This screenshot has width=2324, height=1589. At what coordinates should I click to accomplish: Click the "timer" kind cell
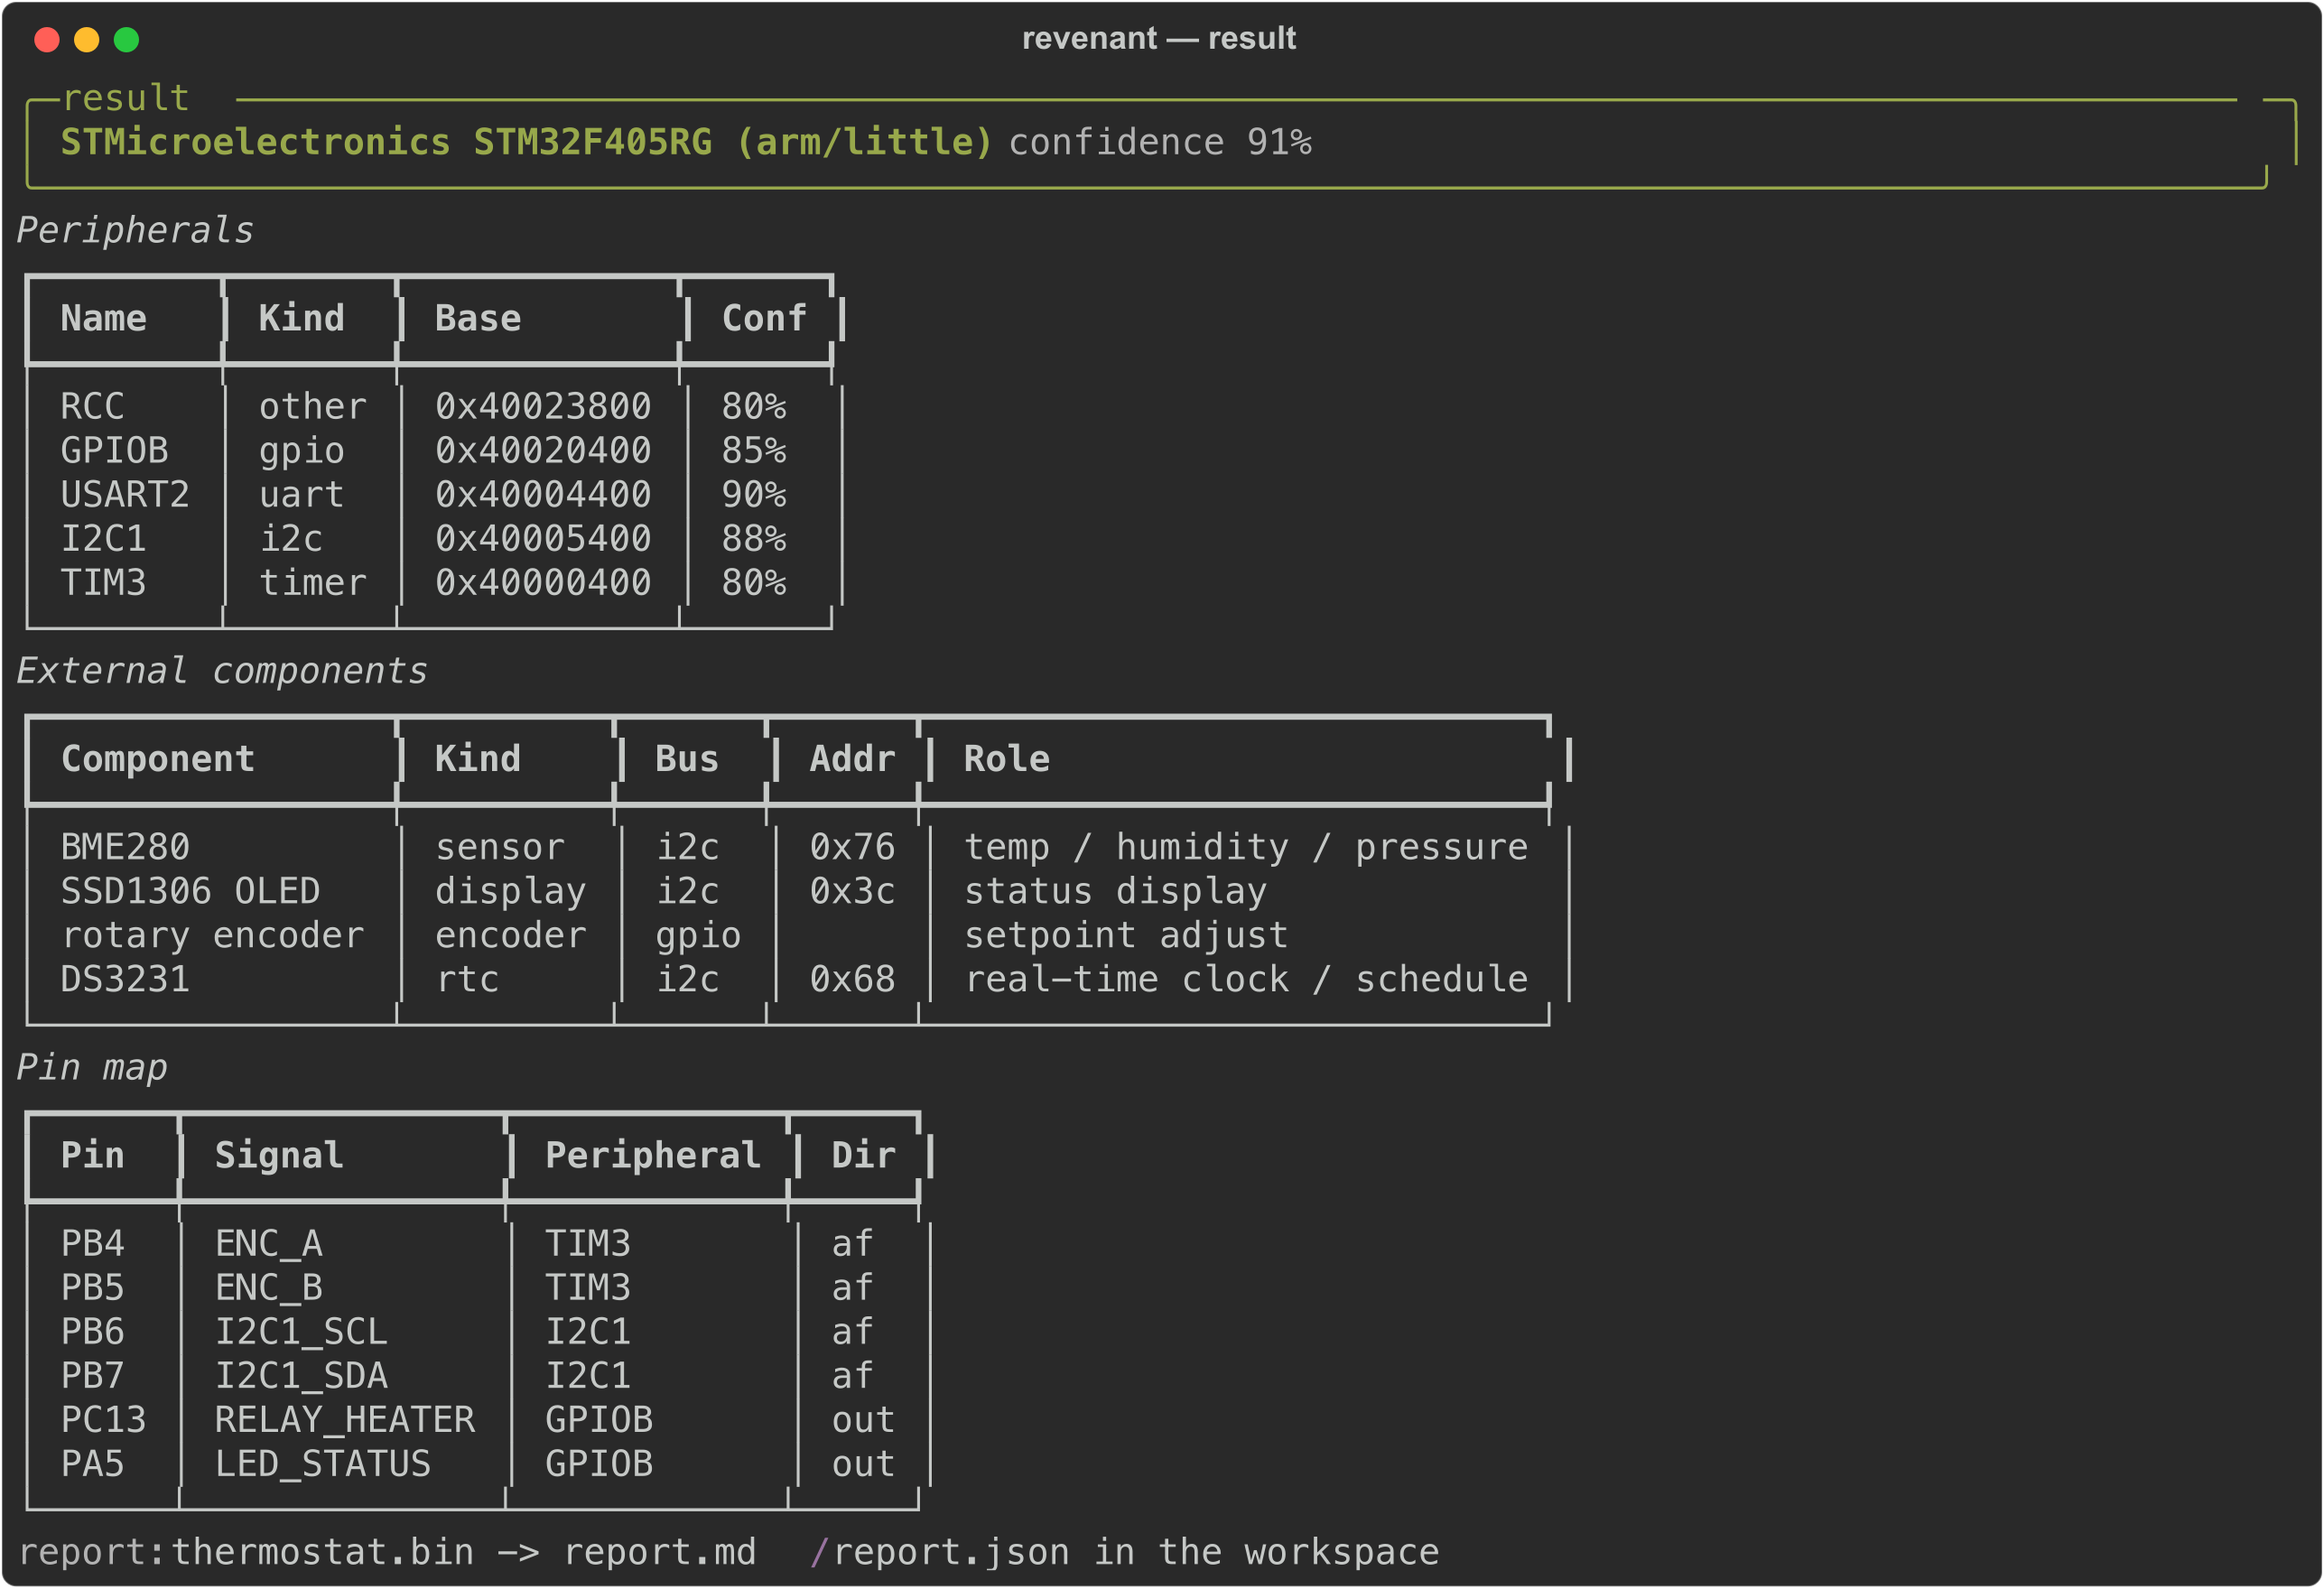[313, 583]
